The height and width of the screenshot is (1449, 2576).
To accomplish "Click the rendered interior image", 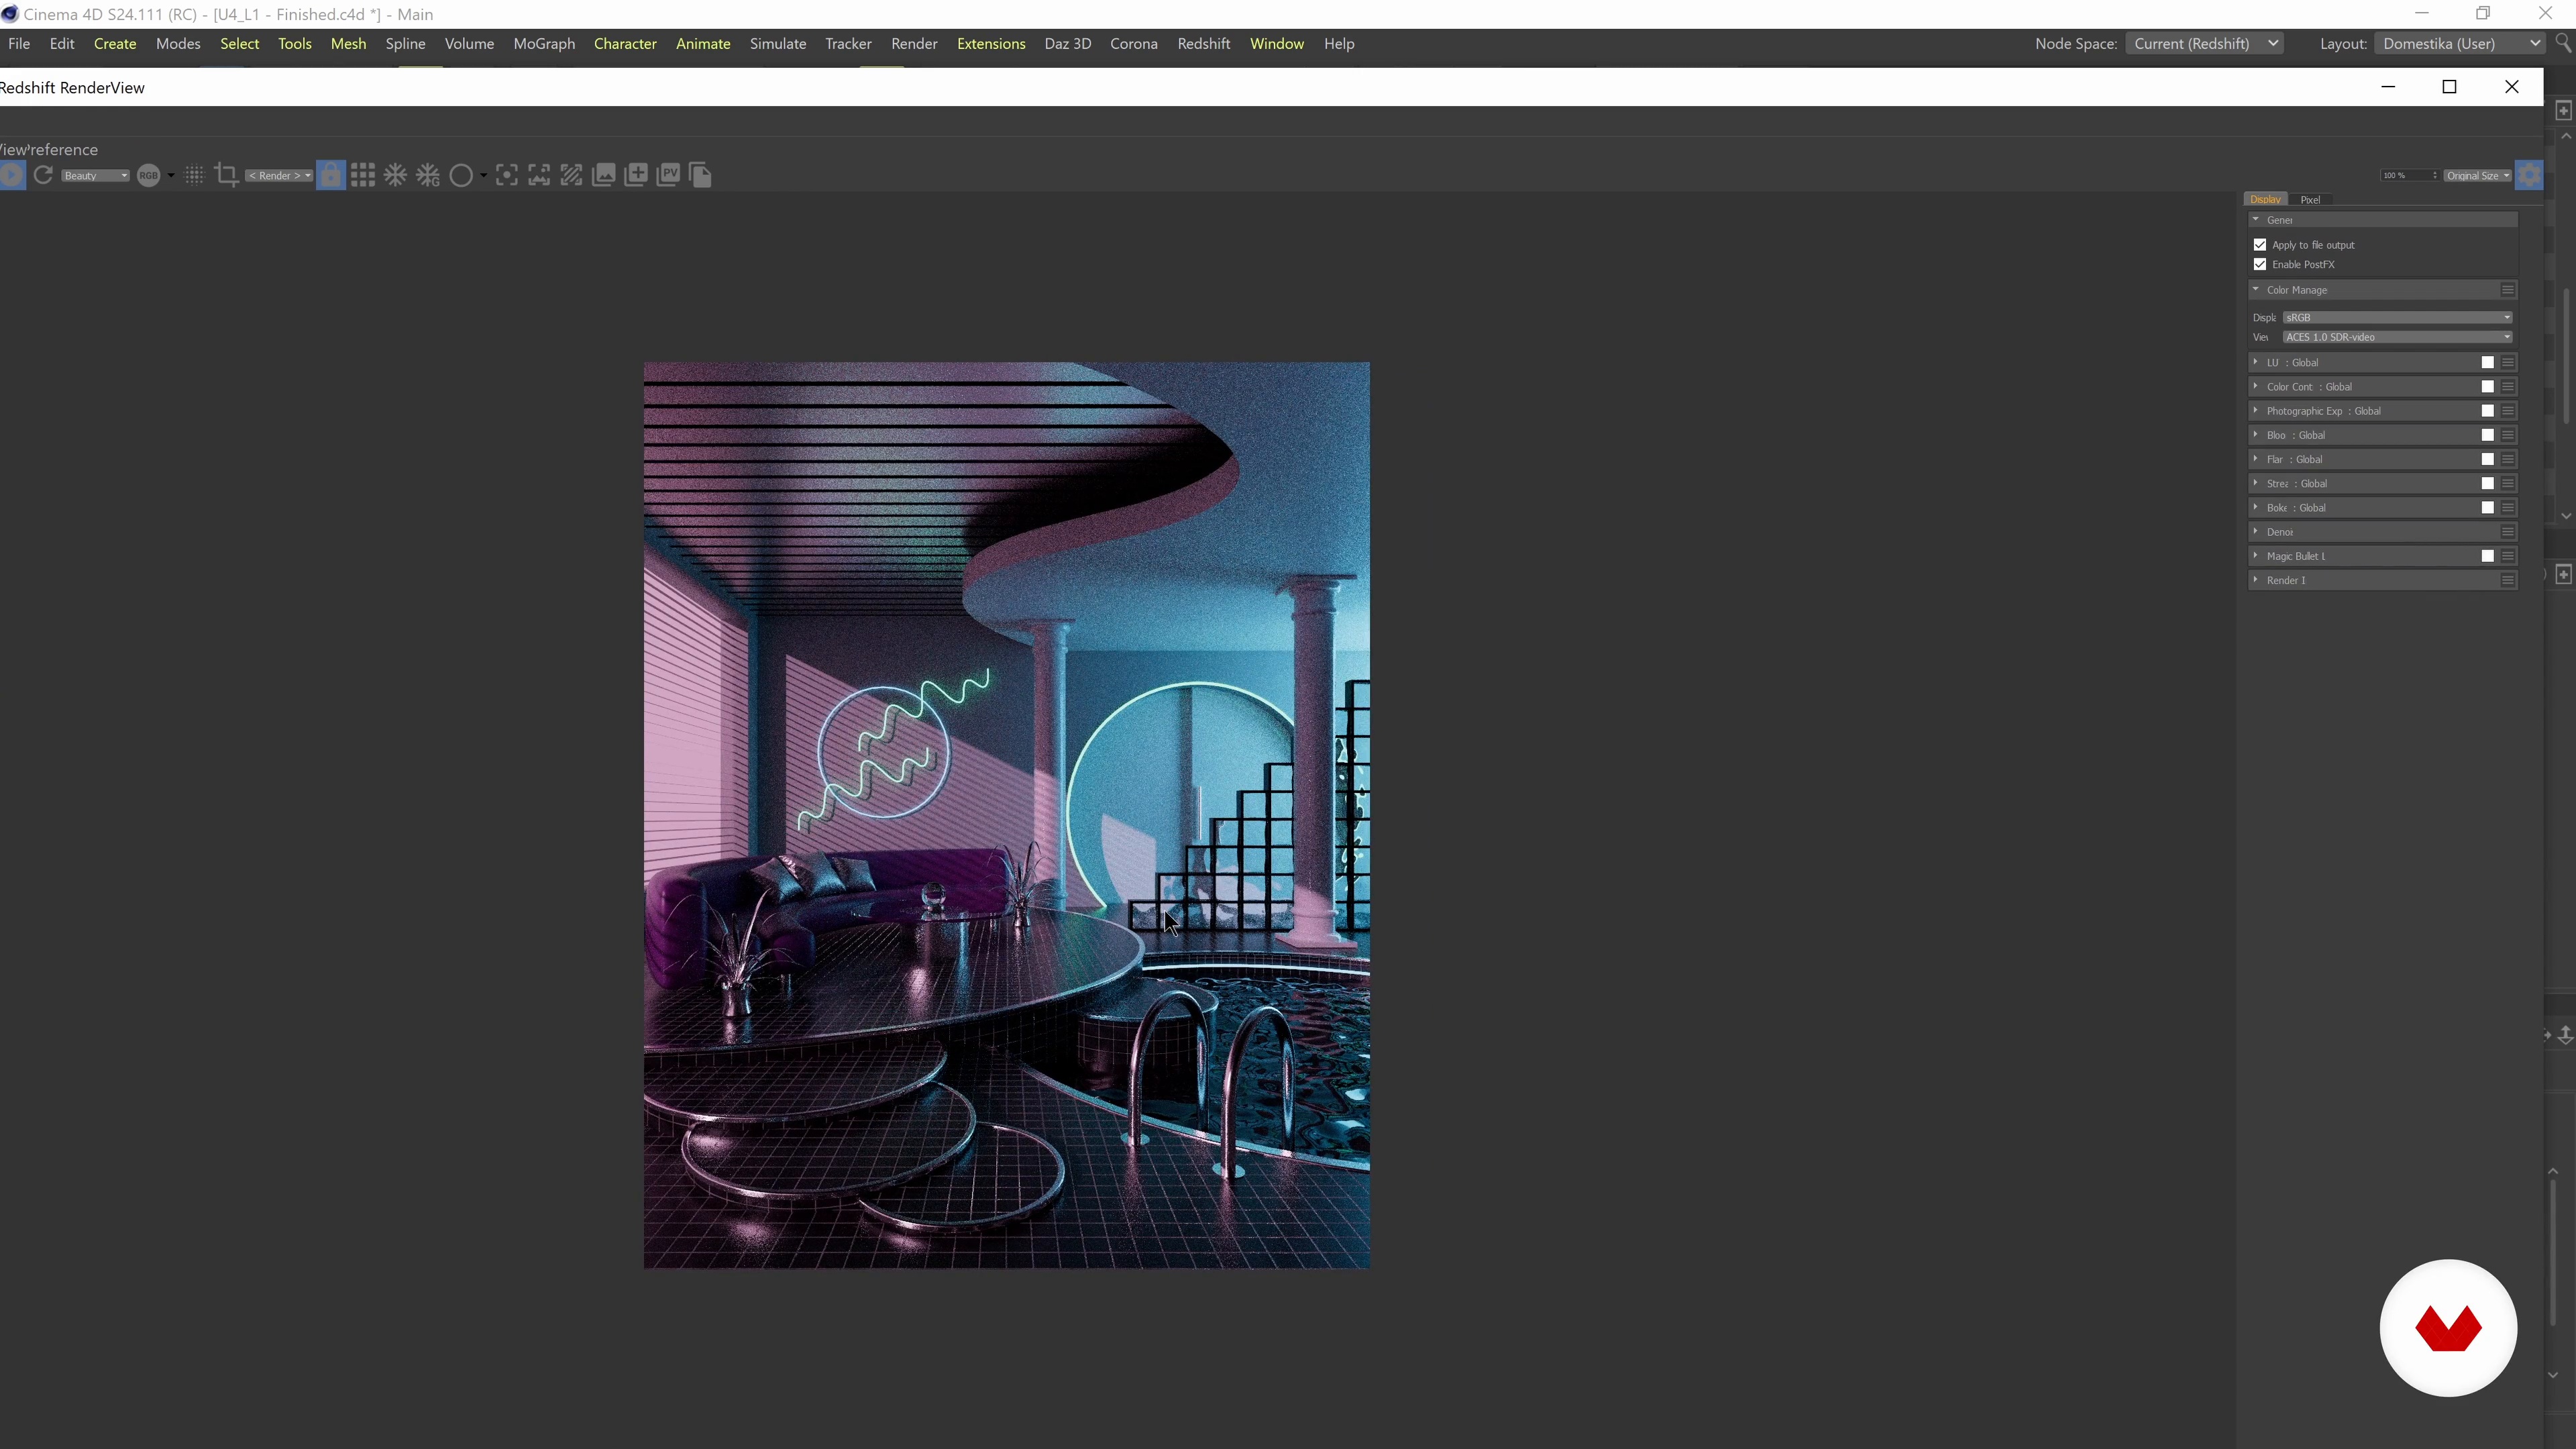I will point(1007,816).
